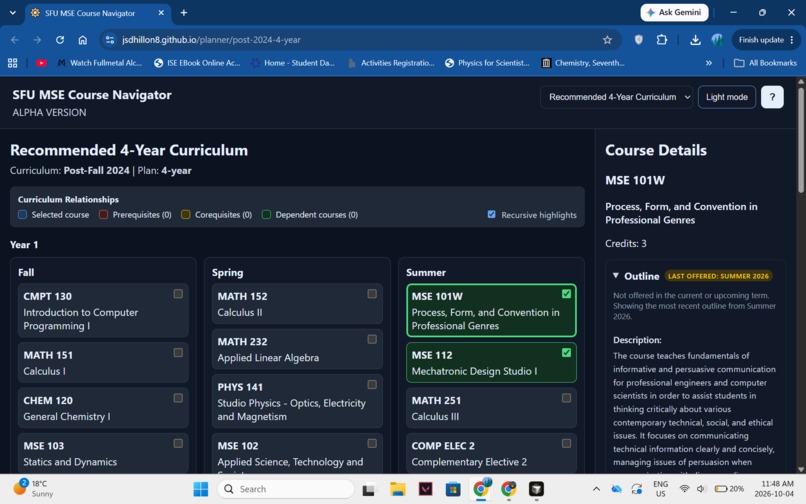Collapse the Outline section triangle
806x504 pixels.
click(616, 276)
